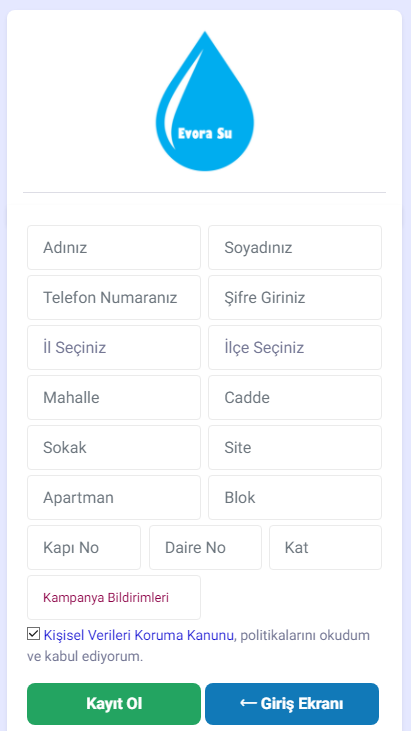Expand the Kampanya Bildirimleri selector
This screenshot has width=411, height=731.
[114, 597]
